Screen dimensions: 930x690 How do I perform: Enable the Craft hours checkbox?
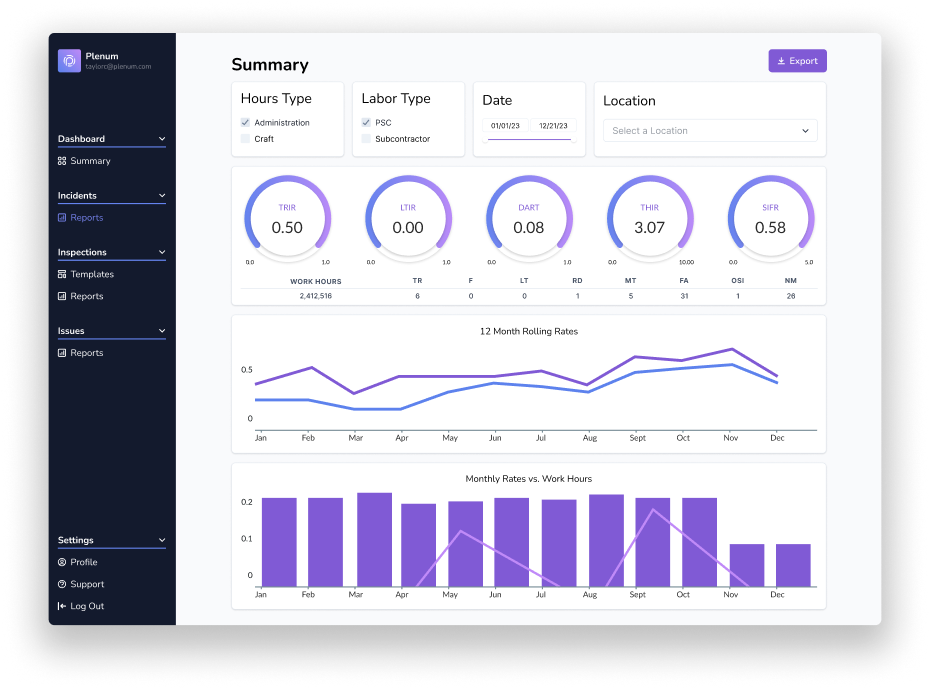tap(245, 139)
